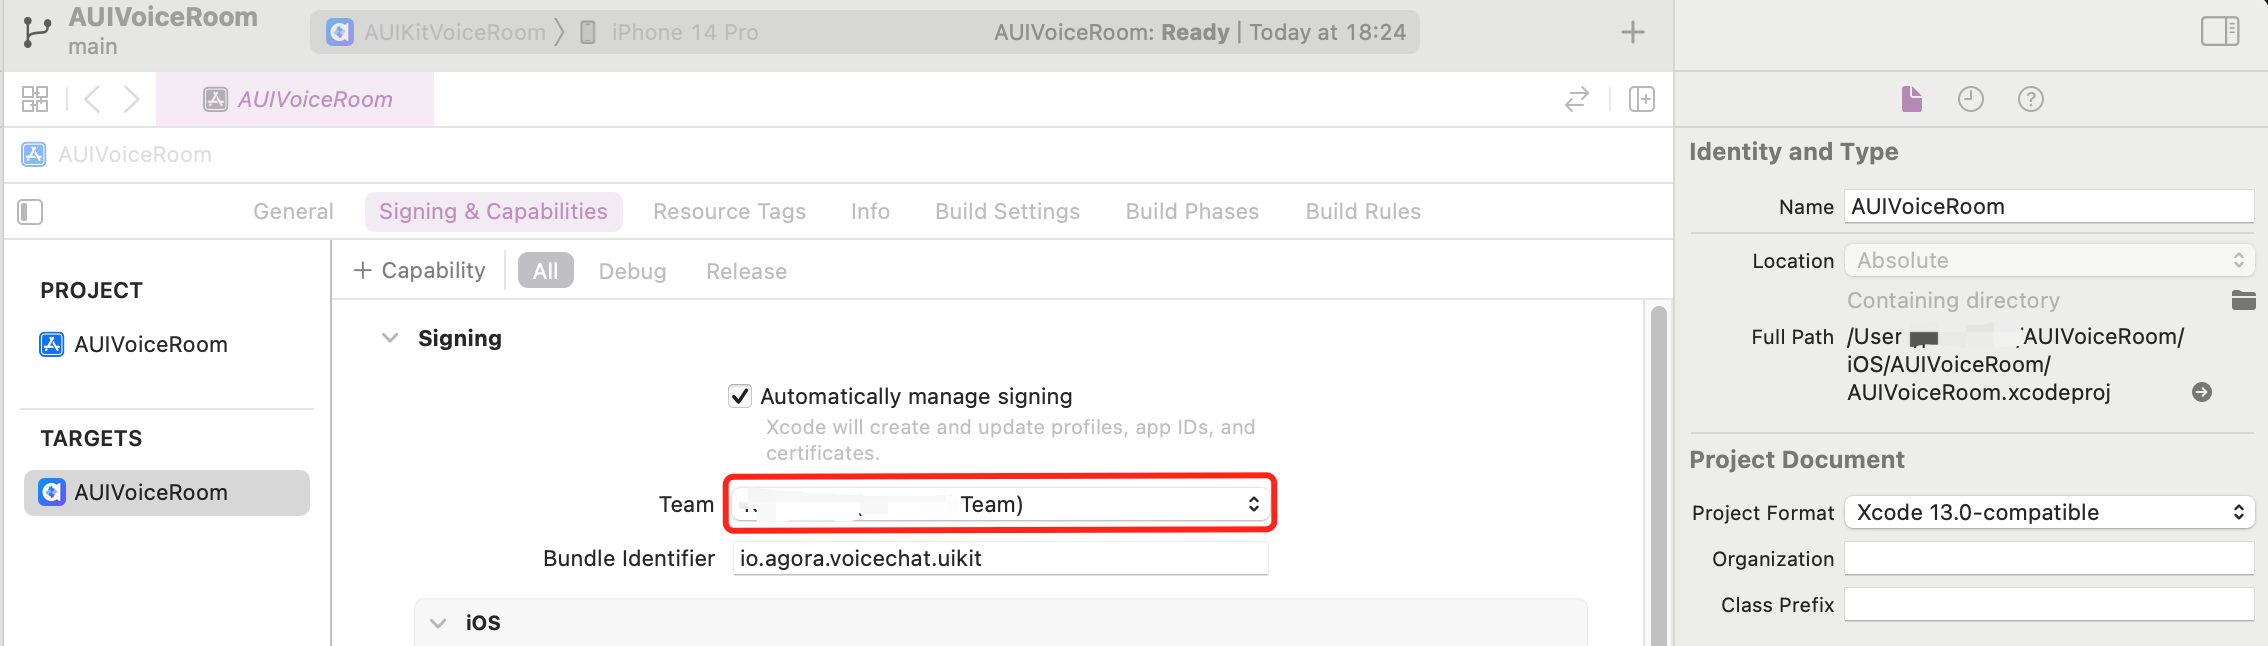This screenshot has height=646, width=2268.
Task: Hide the inspectors panel
Action: [2220, 32]
